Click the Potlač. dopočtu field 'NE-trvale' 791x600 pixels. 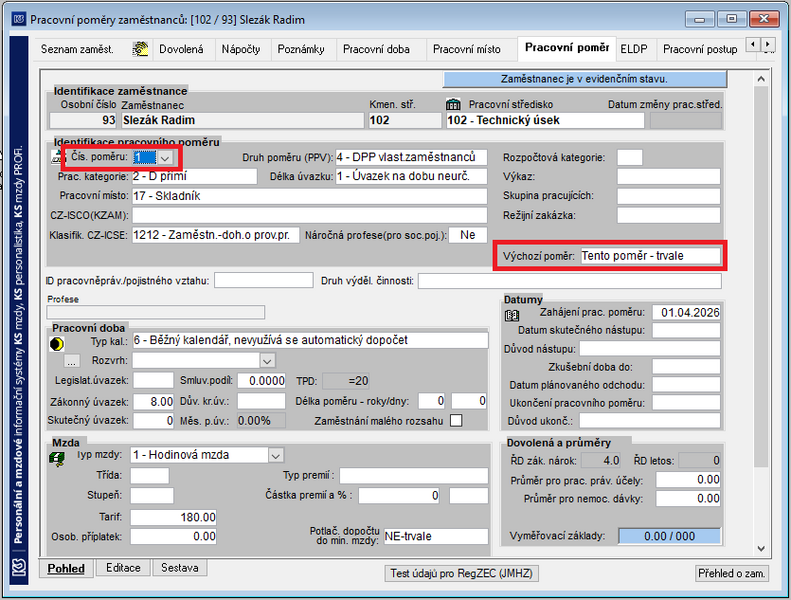click(436, 536)
